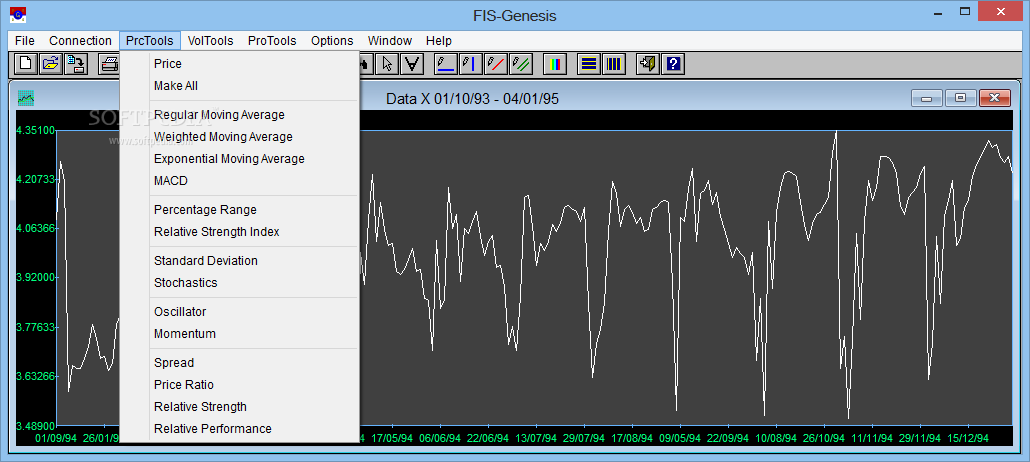Open the File menu
The image size is (1030, 462).
pyautogui.click(x=25, y=41)
